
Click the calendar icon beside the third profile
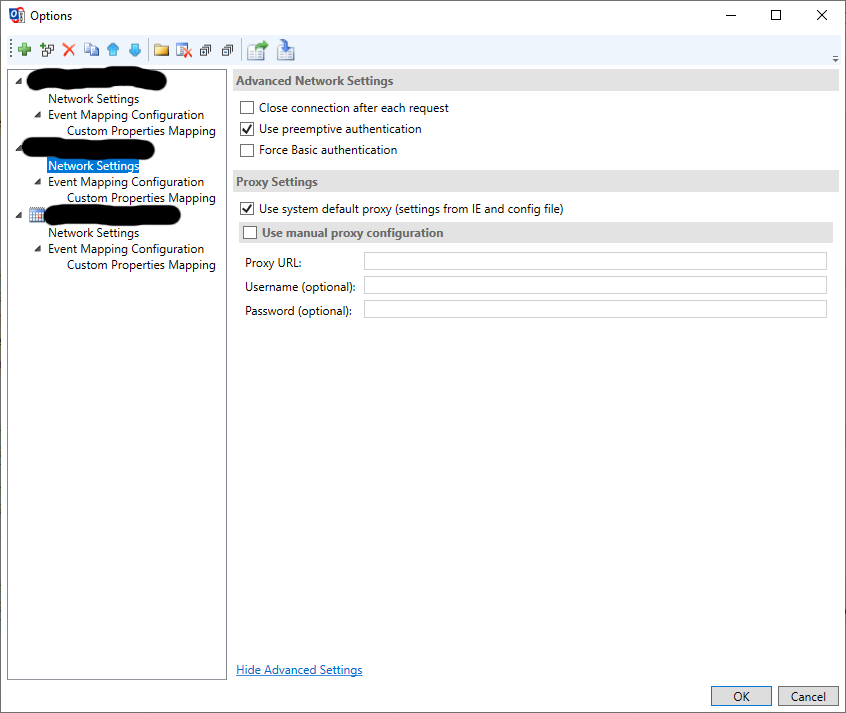[x=37, y=215]
